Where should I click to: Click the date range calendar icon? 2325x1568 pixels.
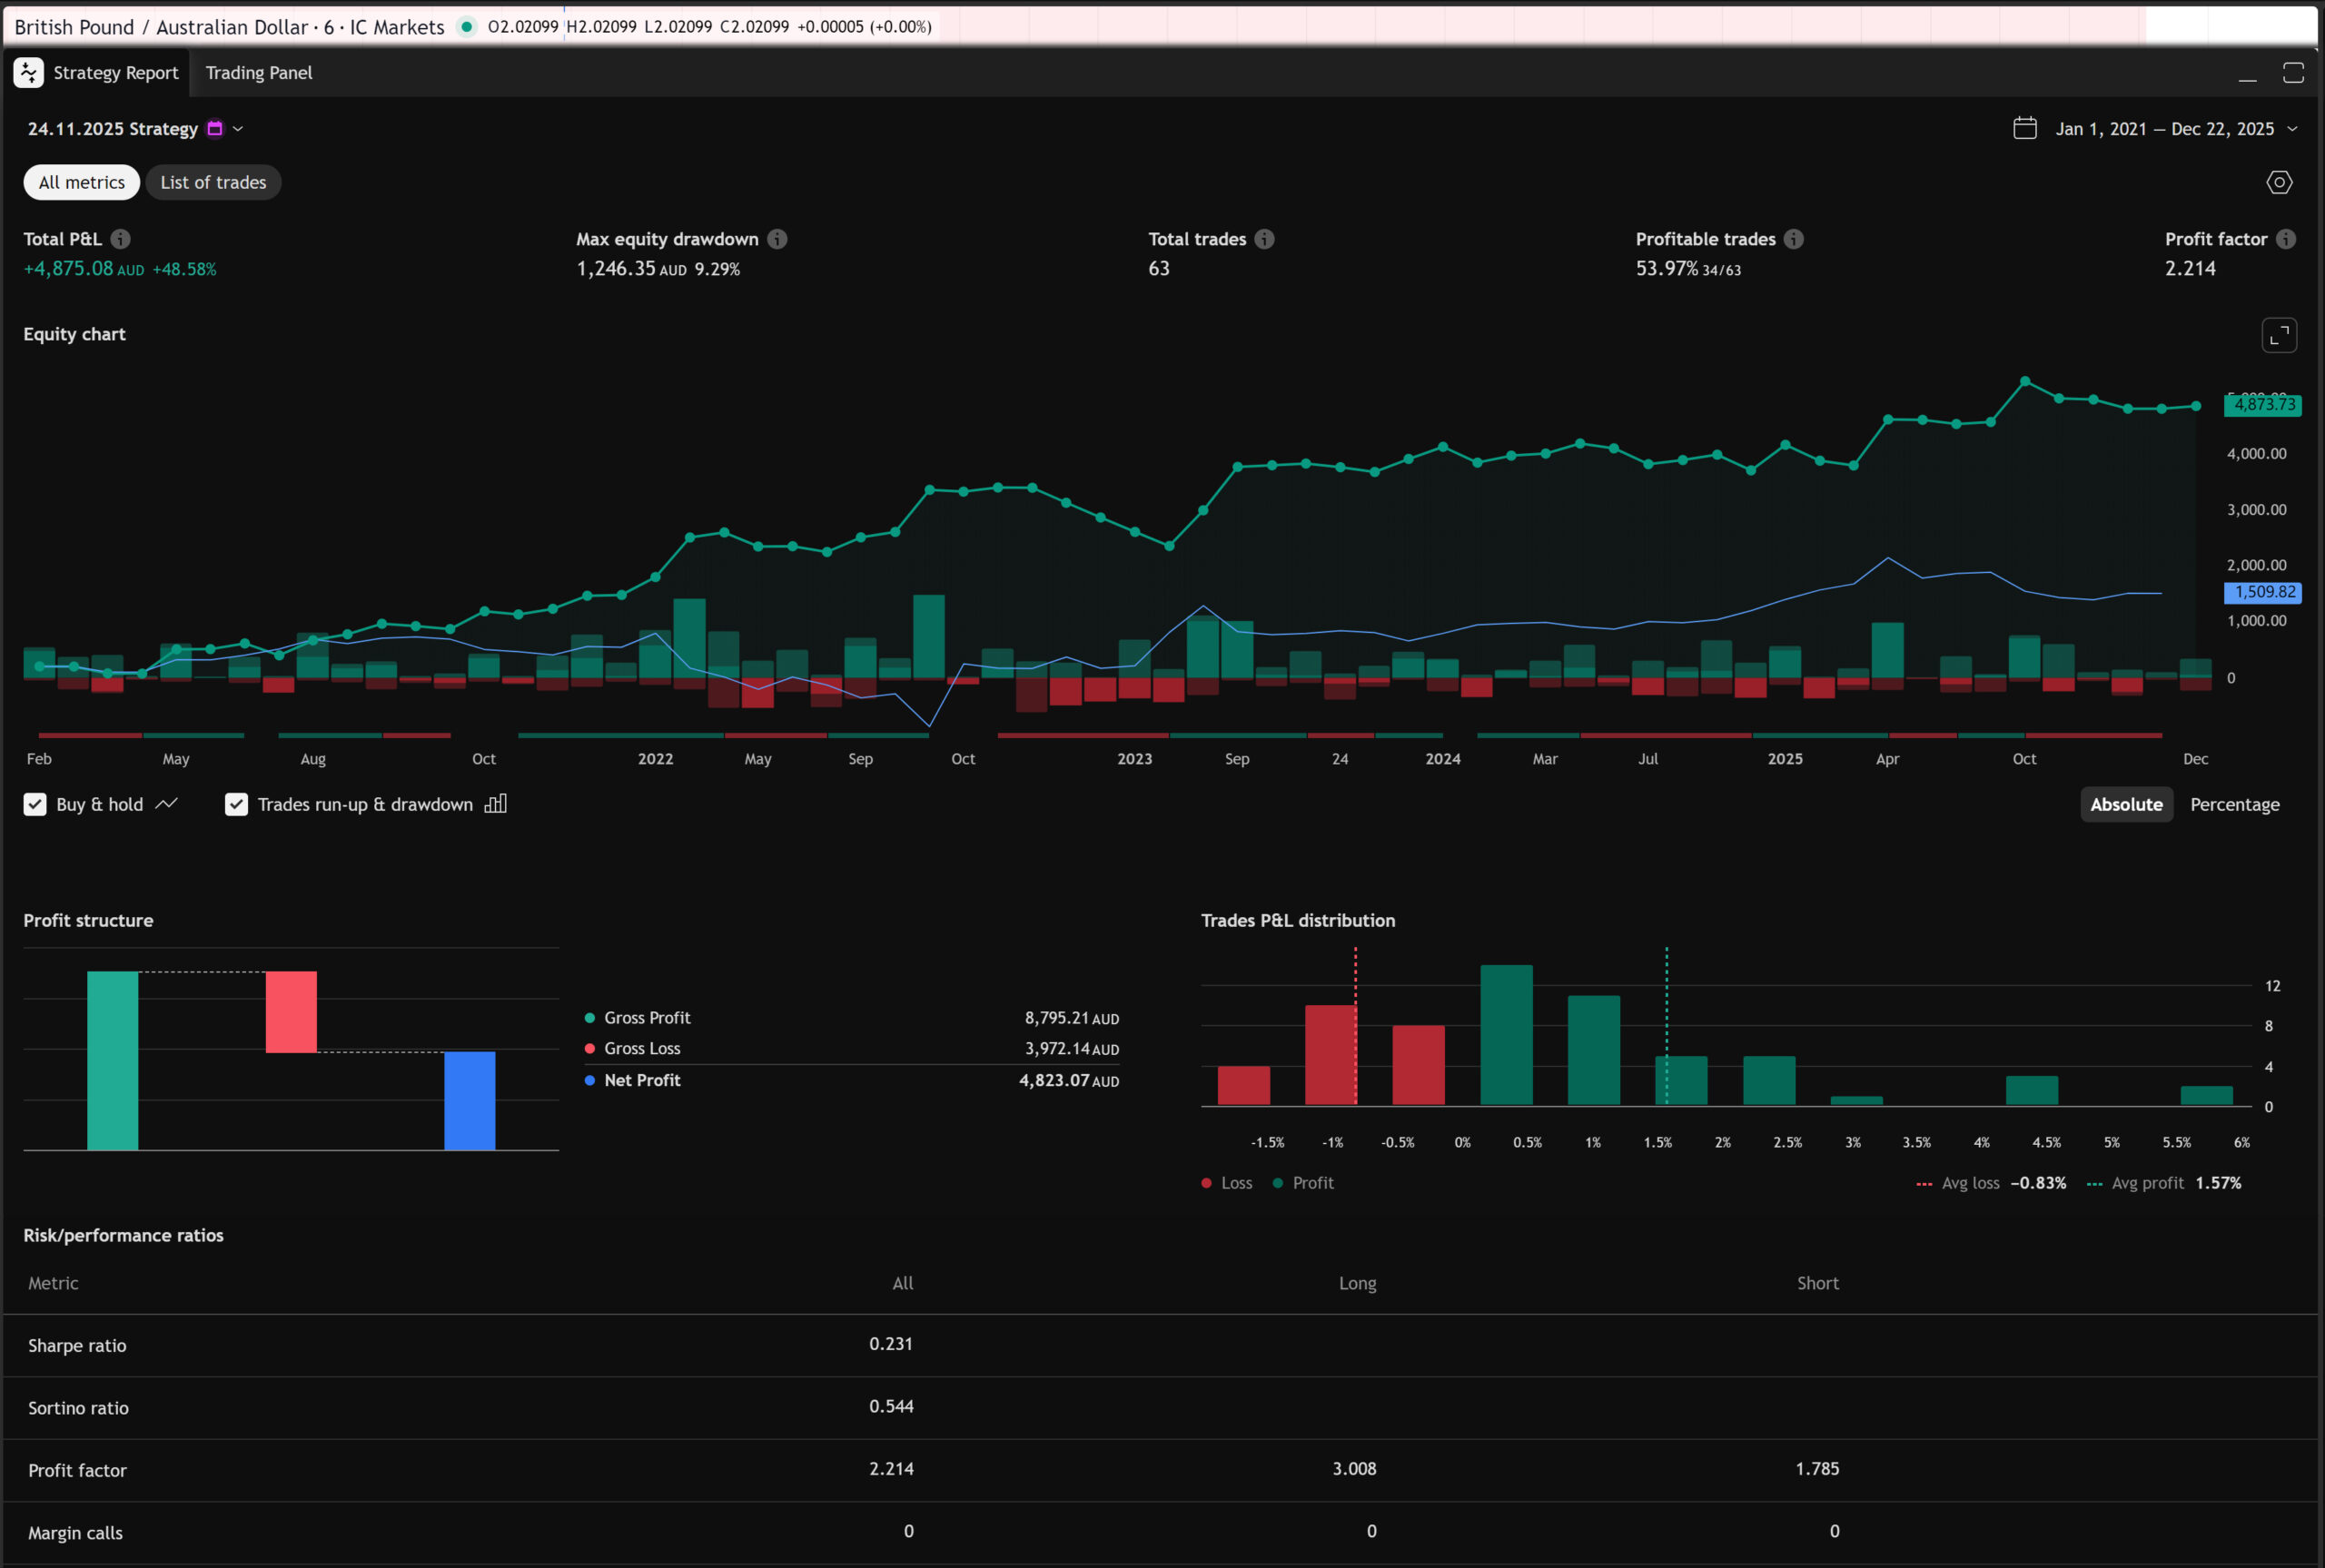[2024, 129]
